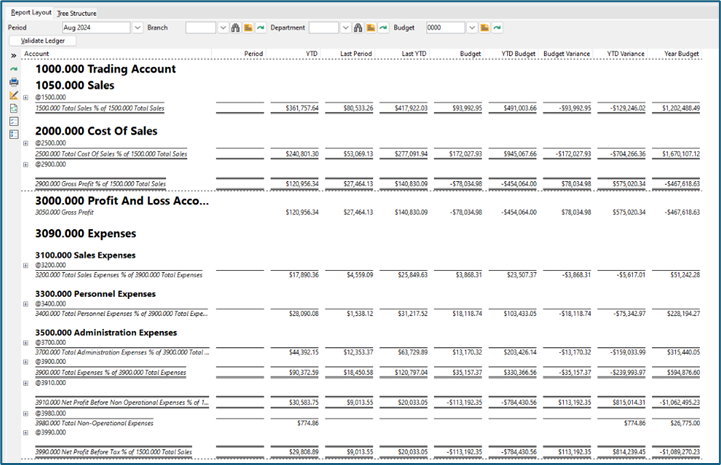This screenshot has width=721, height=465.
Task: Select the 3100.000 Sales Expenses heading
Action: (85, 255)
